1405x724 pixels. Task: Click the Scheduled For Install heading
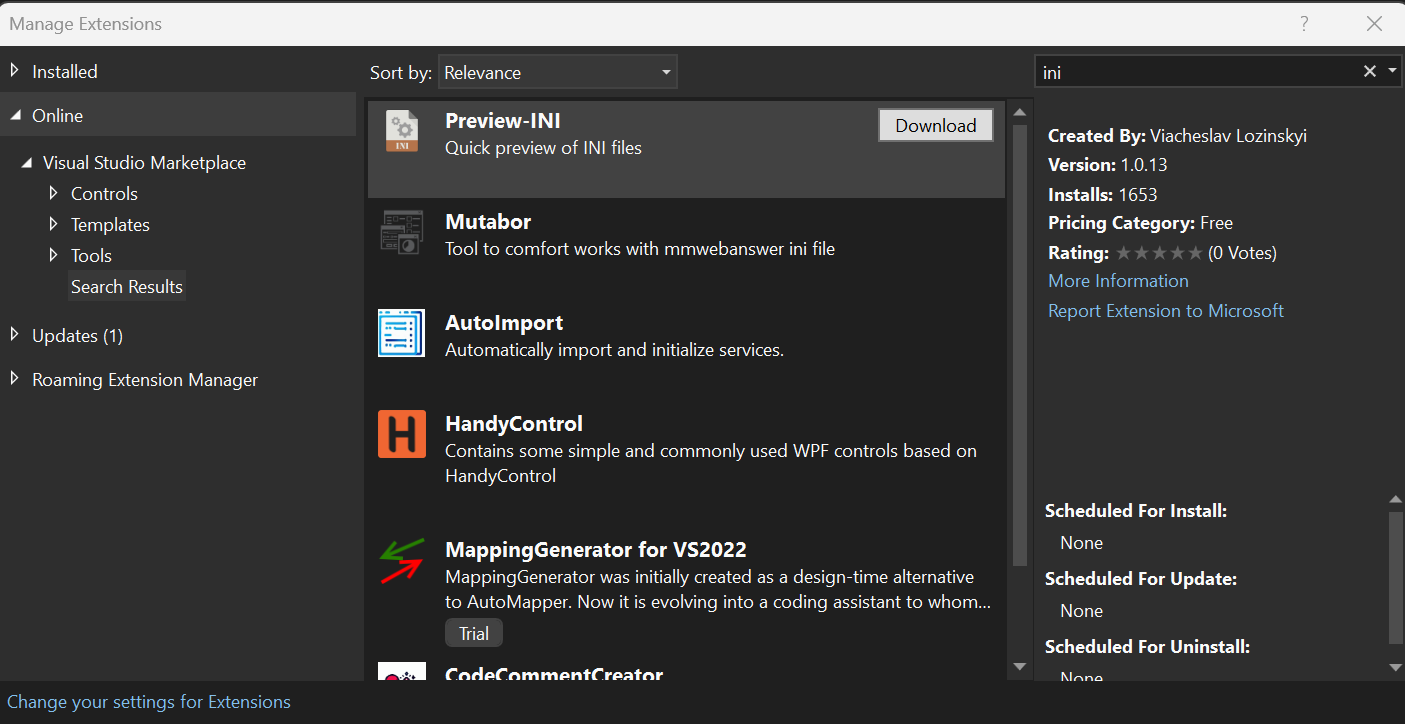click(x=1136, y=511)
